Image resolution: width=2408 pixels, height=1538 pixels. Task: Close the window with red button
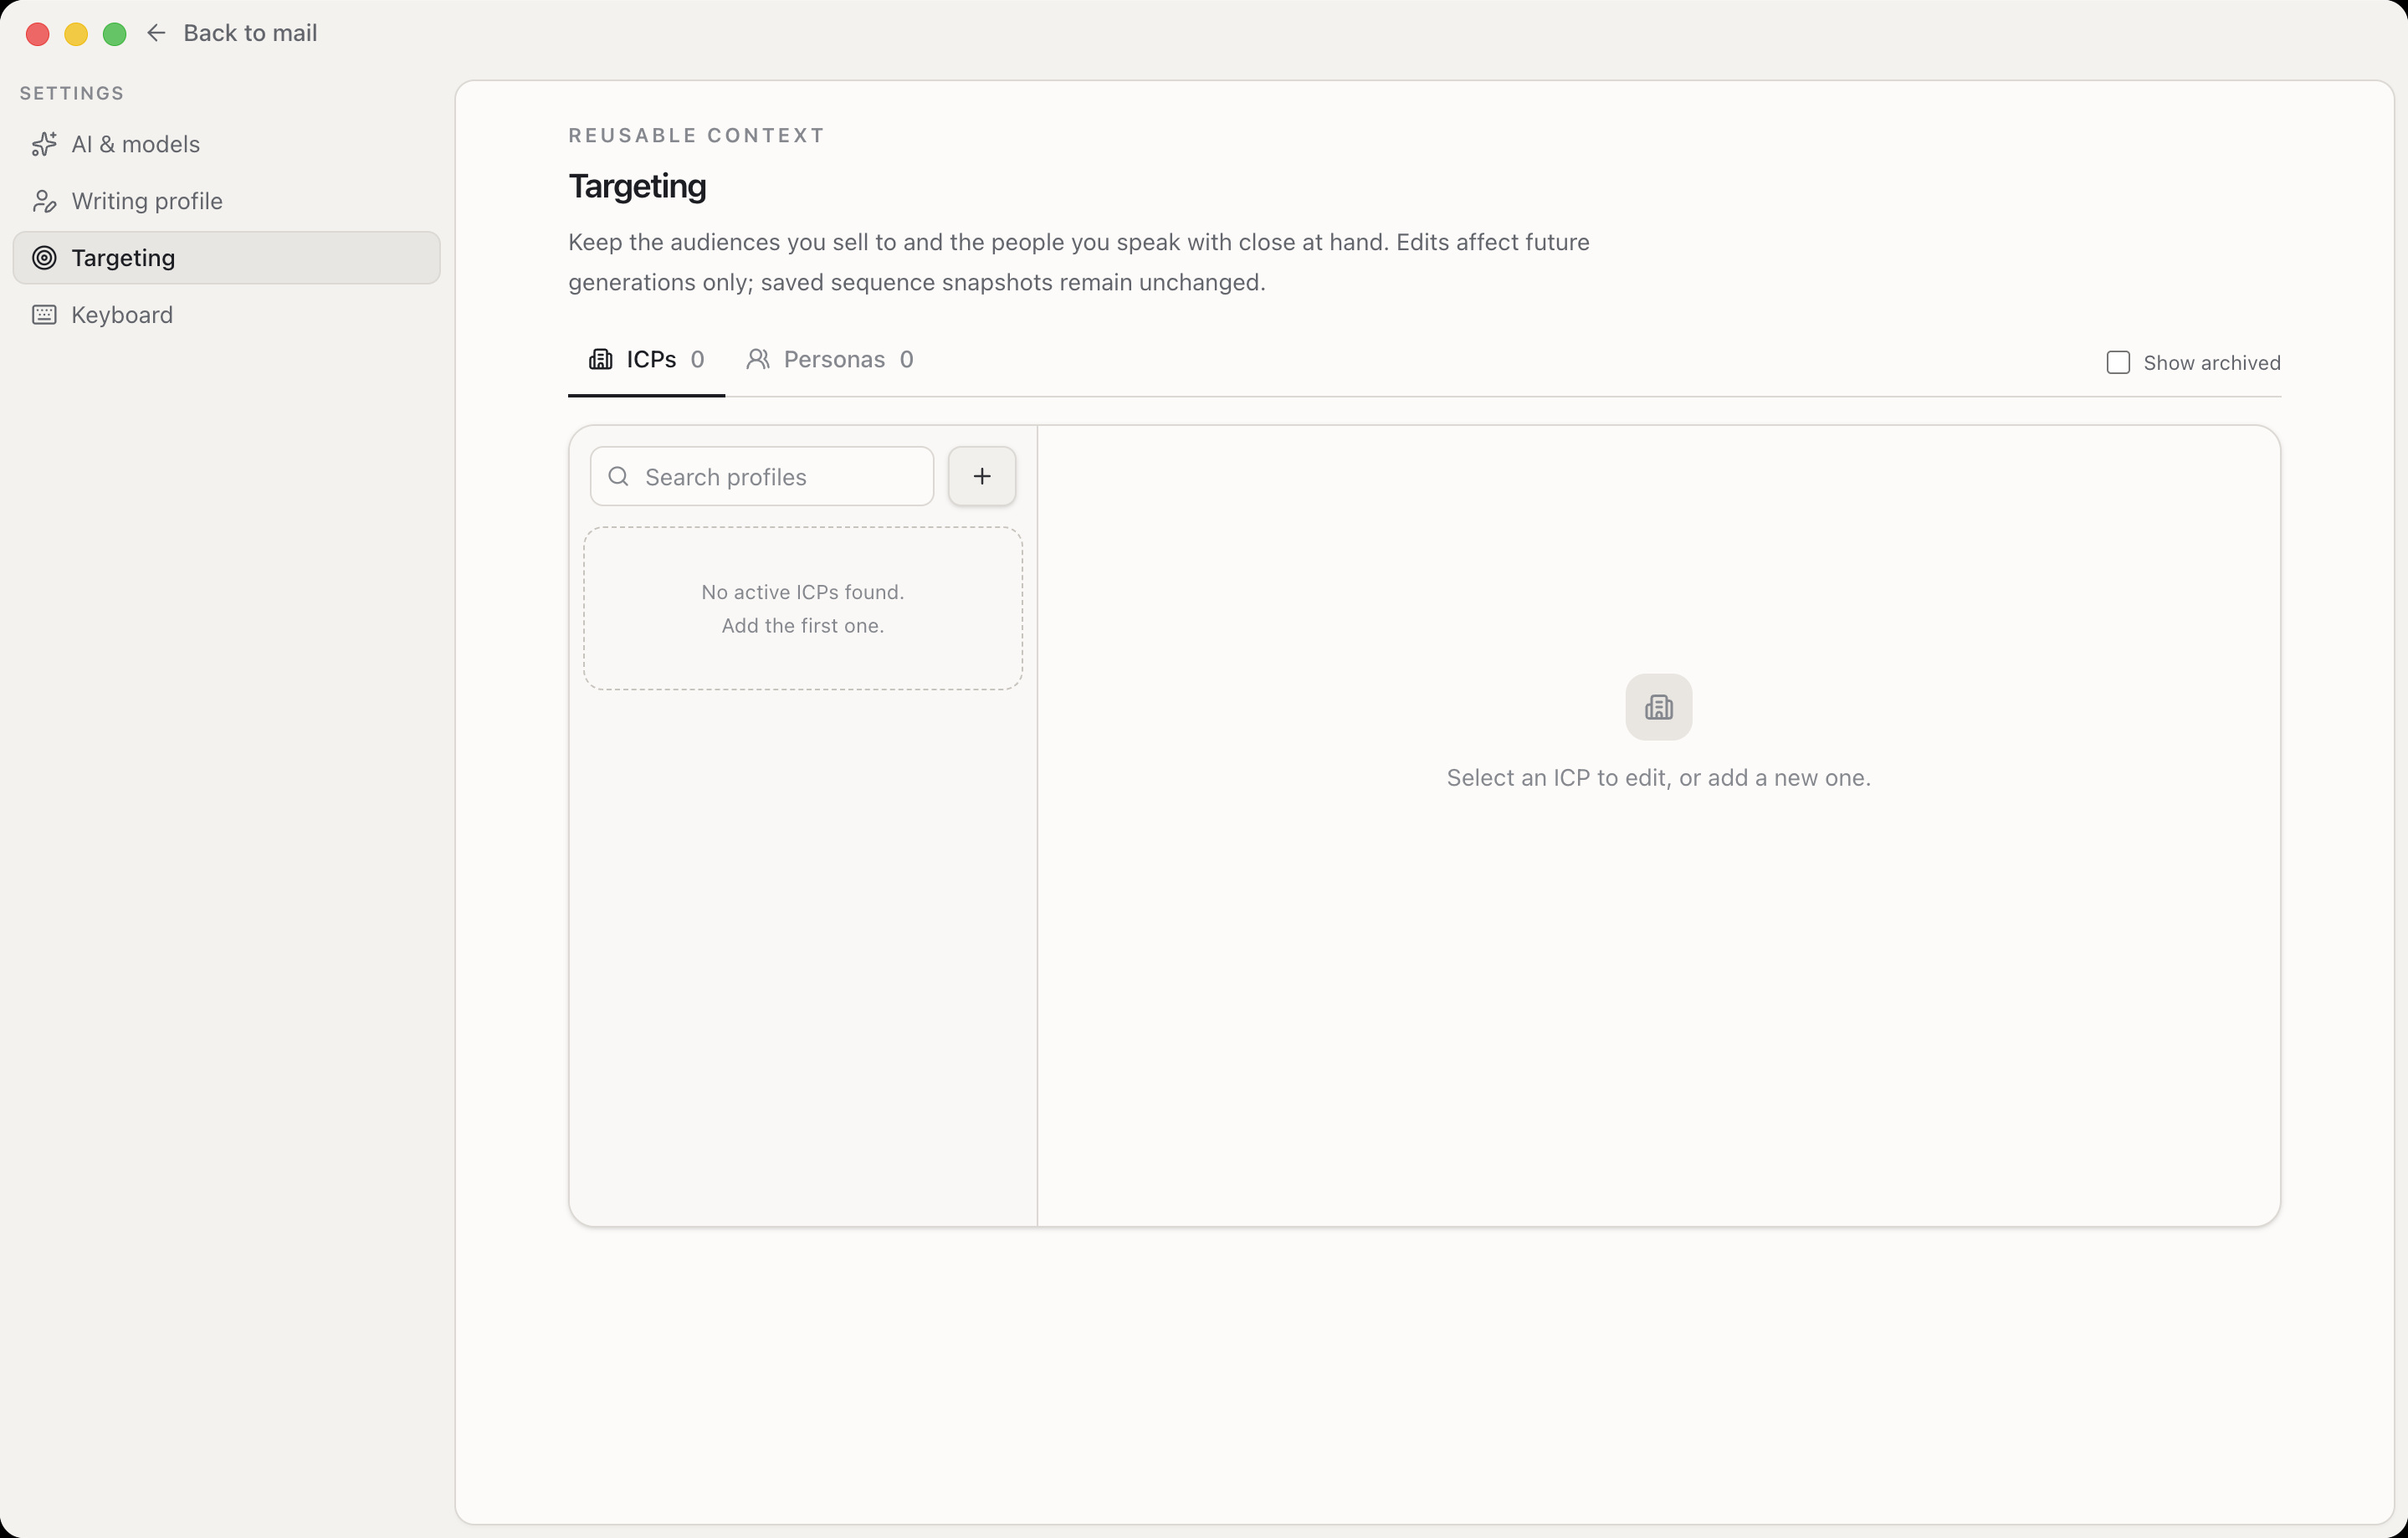point(38,34)
